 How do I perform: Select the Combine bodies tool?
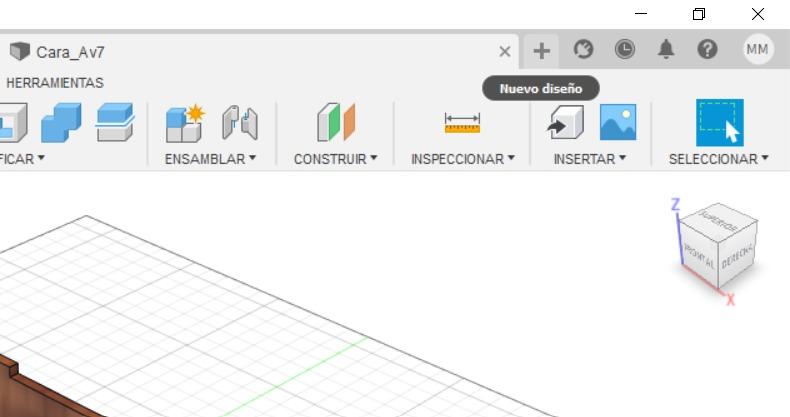click(x=61, y=122)
